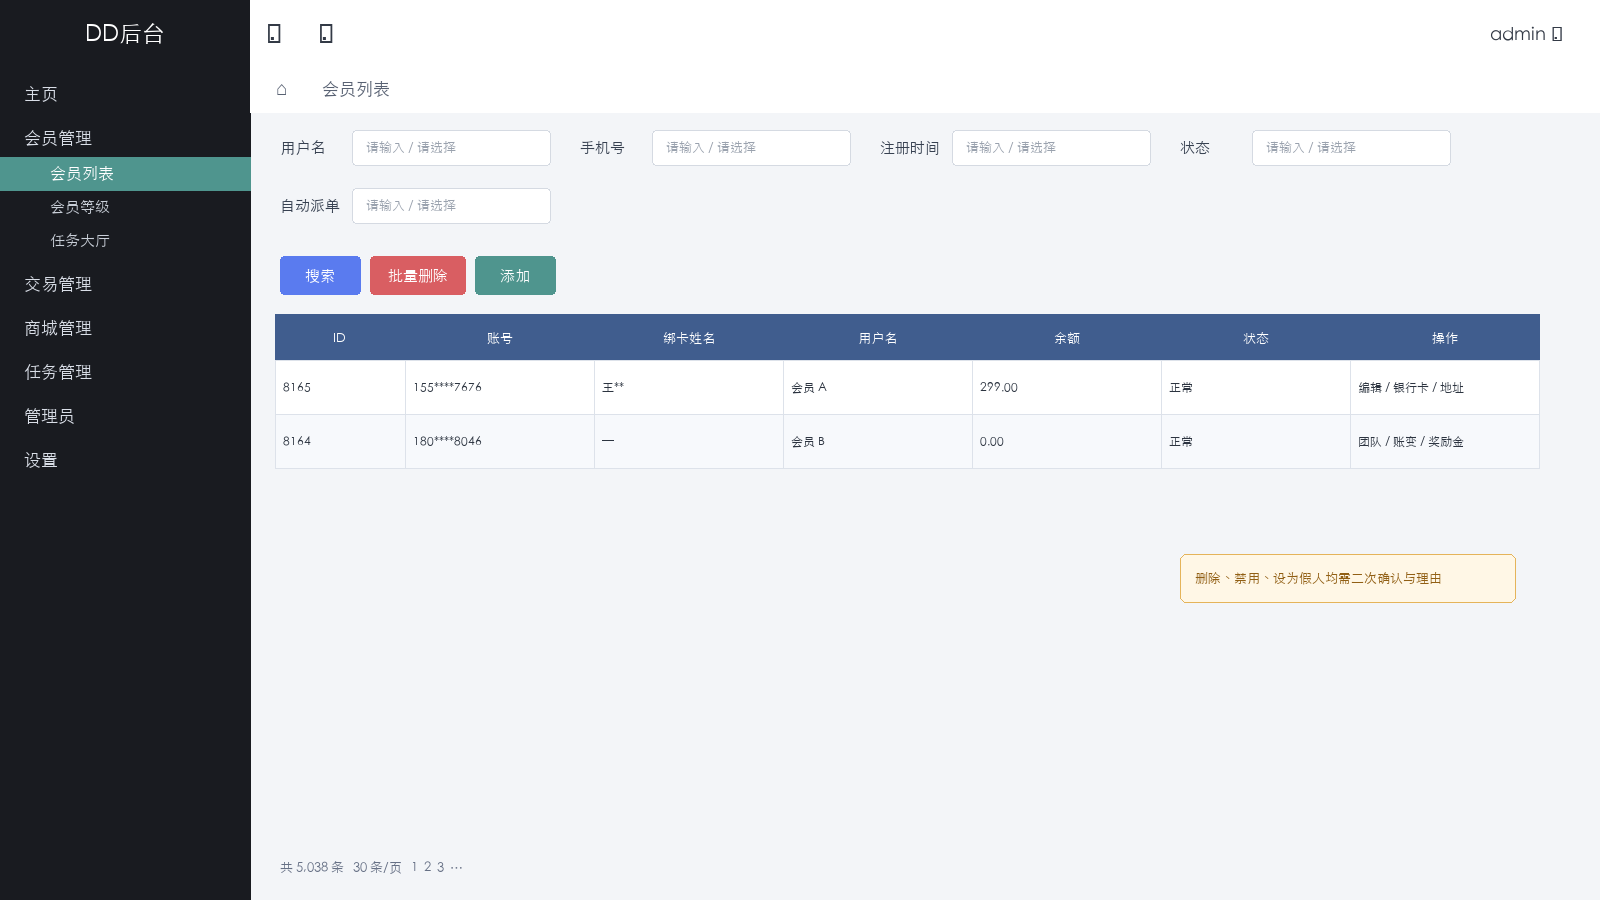The height and width of the screenshot is (900, 1600).
Task: Click the yellow confirmation notice box
Action: point(1348,579)
